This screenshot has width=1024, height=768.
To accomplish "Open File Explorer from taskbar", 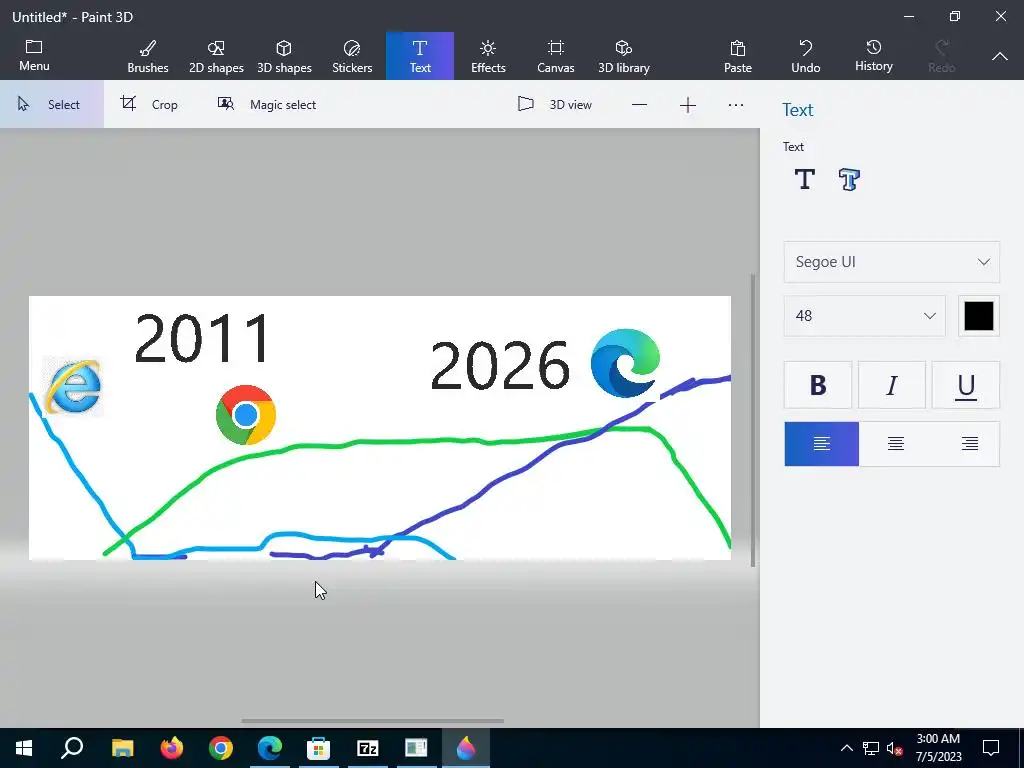I will point(122,748).
